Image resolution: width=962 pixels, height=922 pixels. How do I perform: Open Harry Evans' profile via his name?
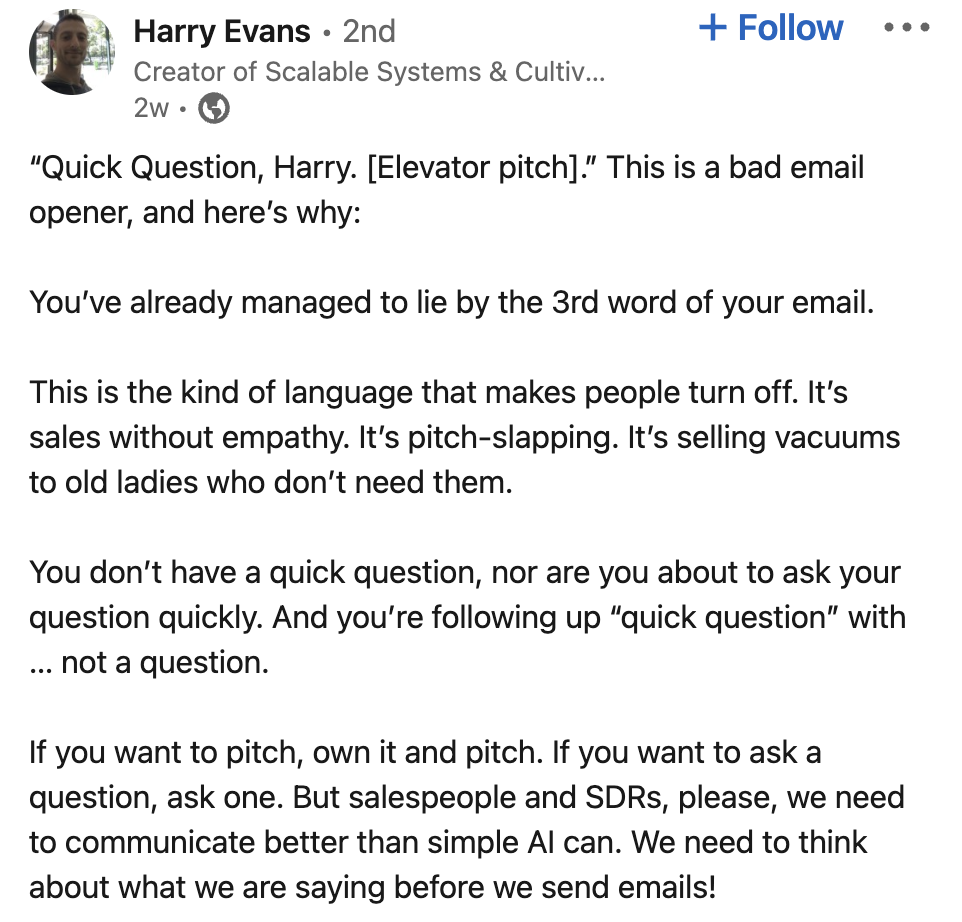(x=222, y=31)
